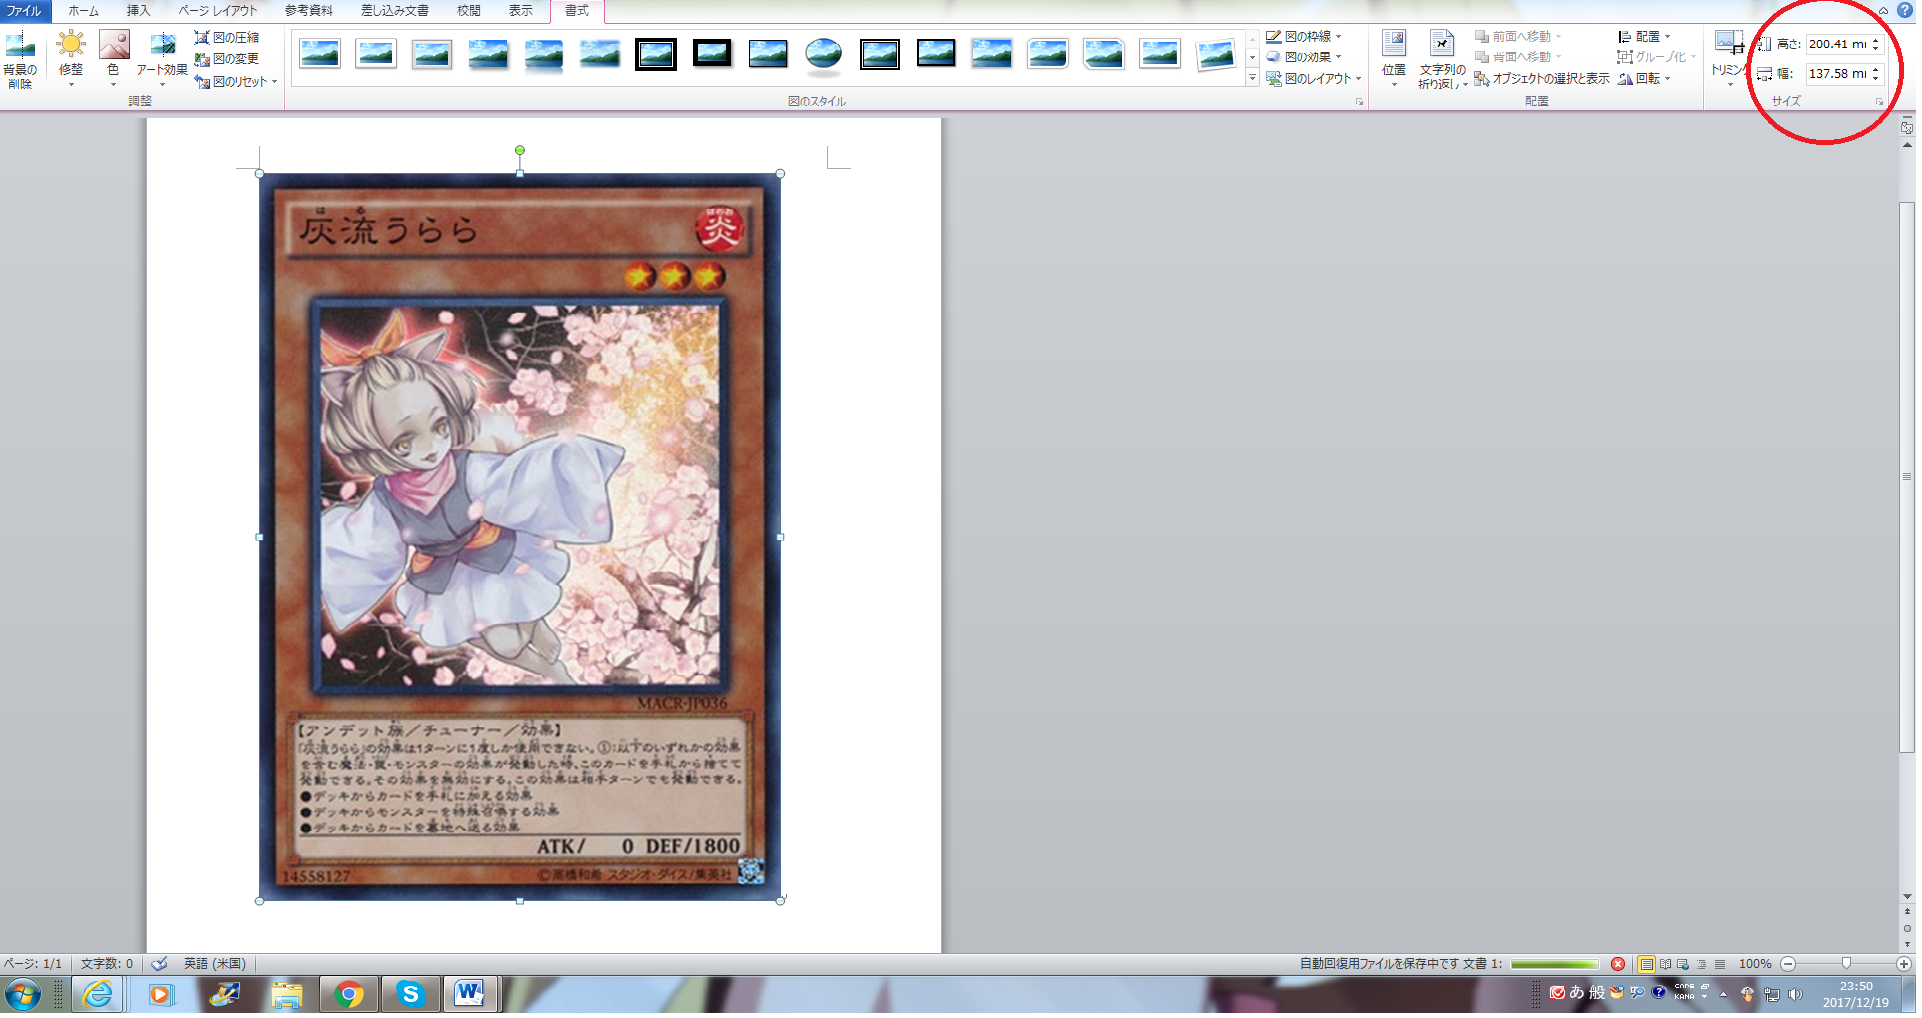Click the Format (書式) tab
This screenshot has width=1922, height=1018.
(x=577, y=11)
